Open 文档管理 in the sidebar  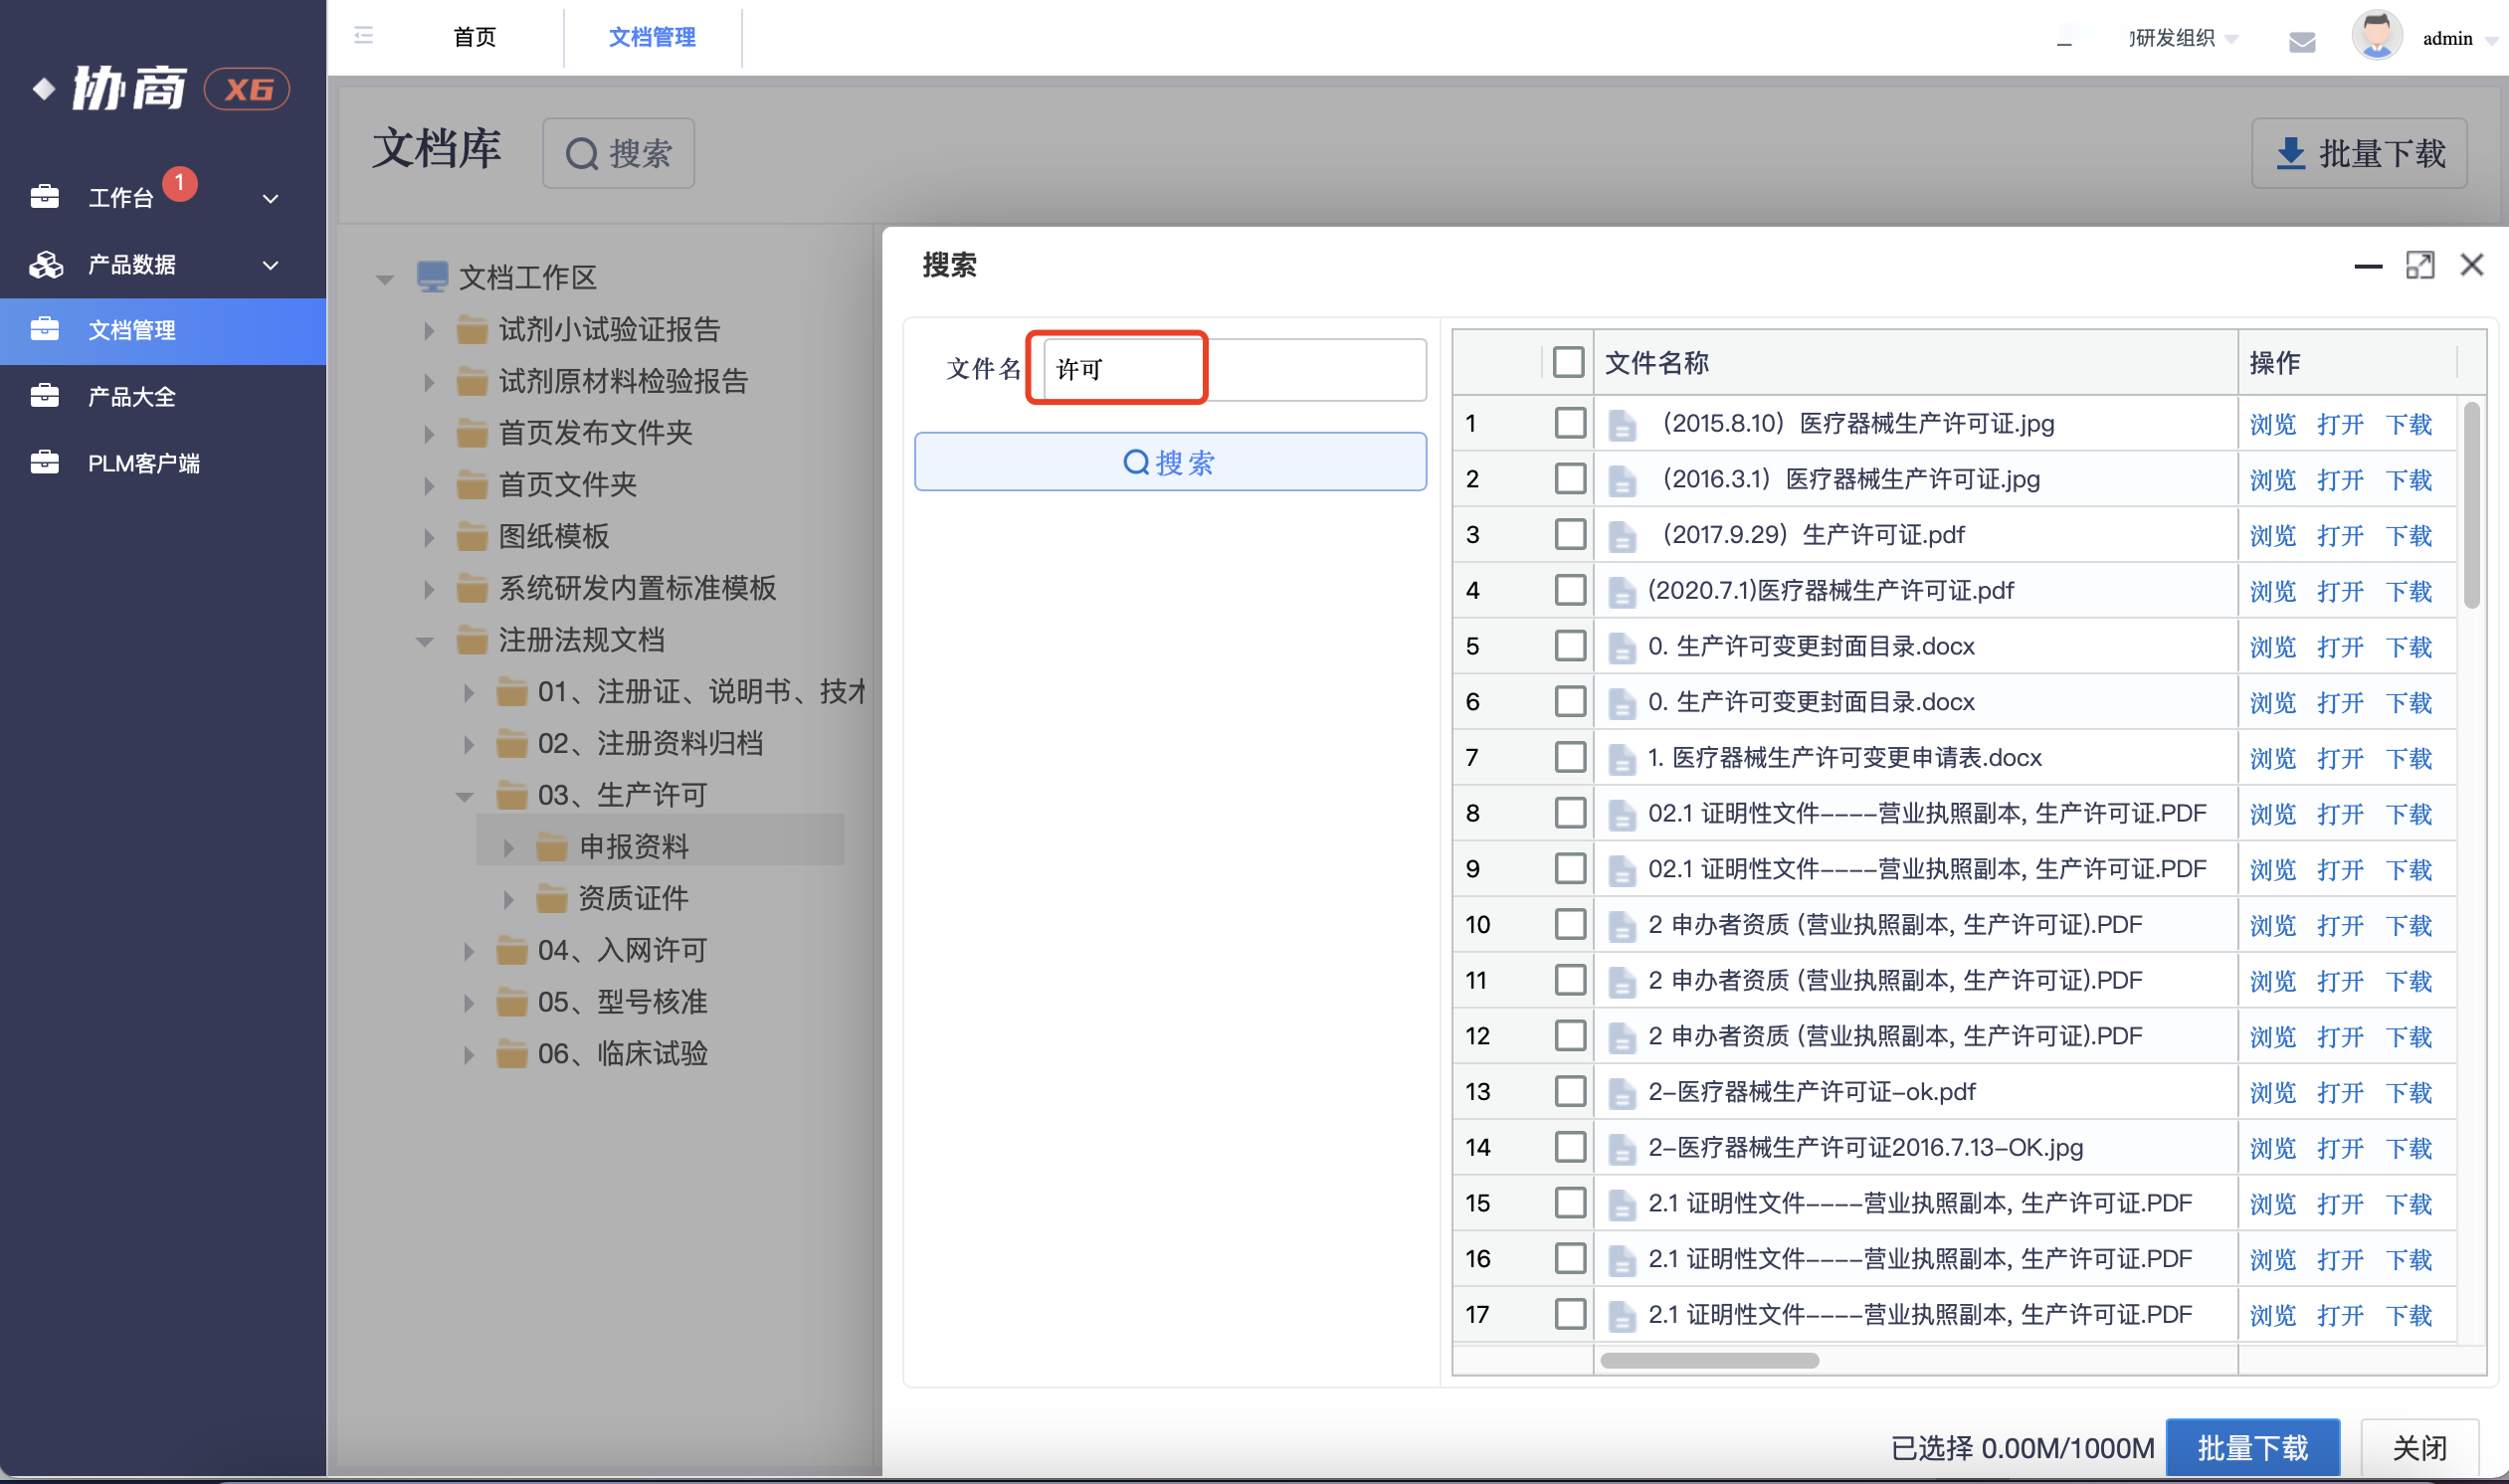click(x=163, y=330)
